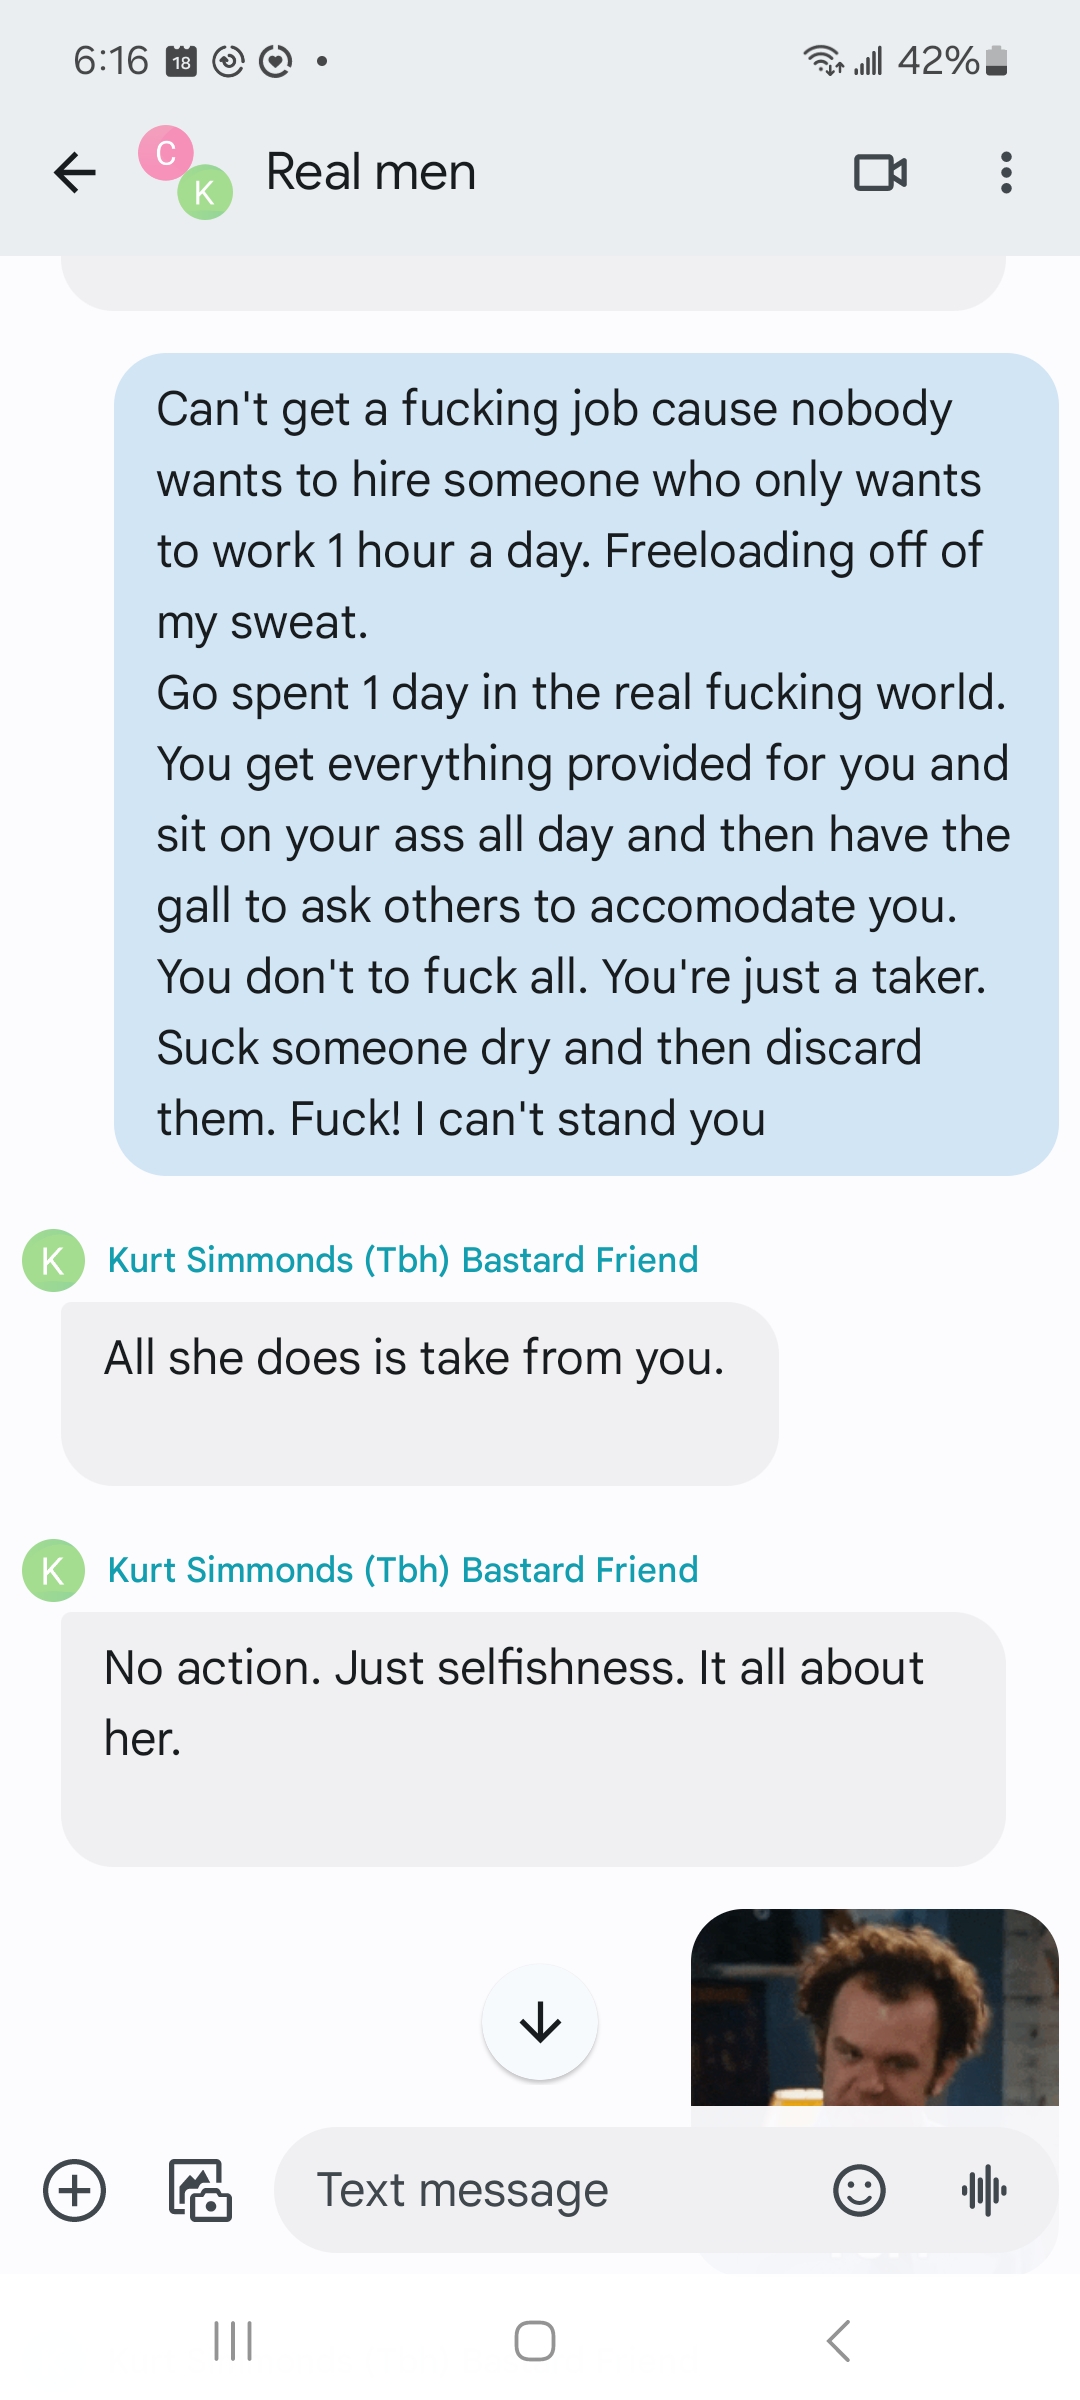Tap Kurt's avatar beside second message
This screenshot has height=2400, width=1080.
click(53, 1570)
